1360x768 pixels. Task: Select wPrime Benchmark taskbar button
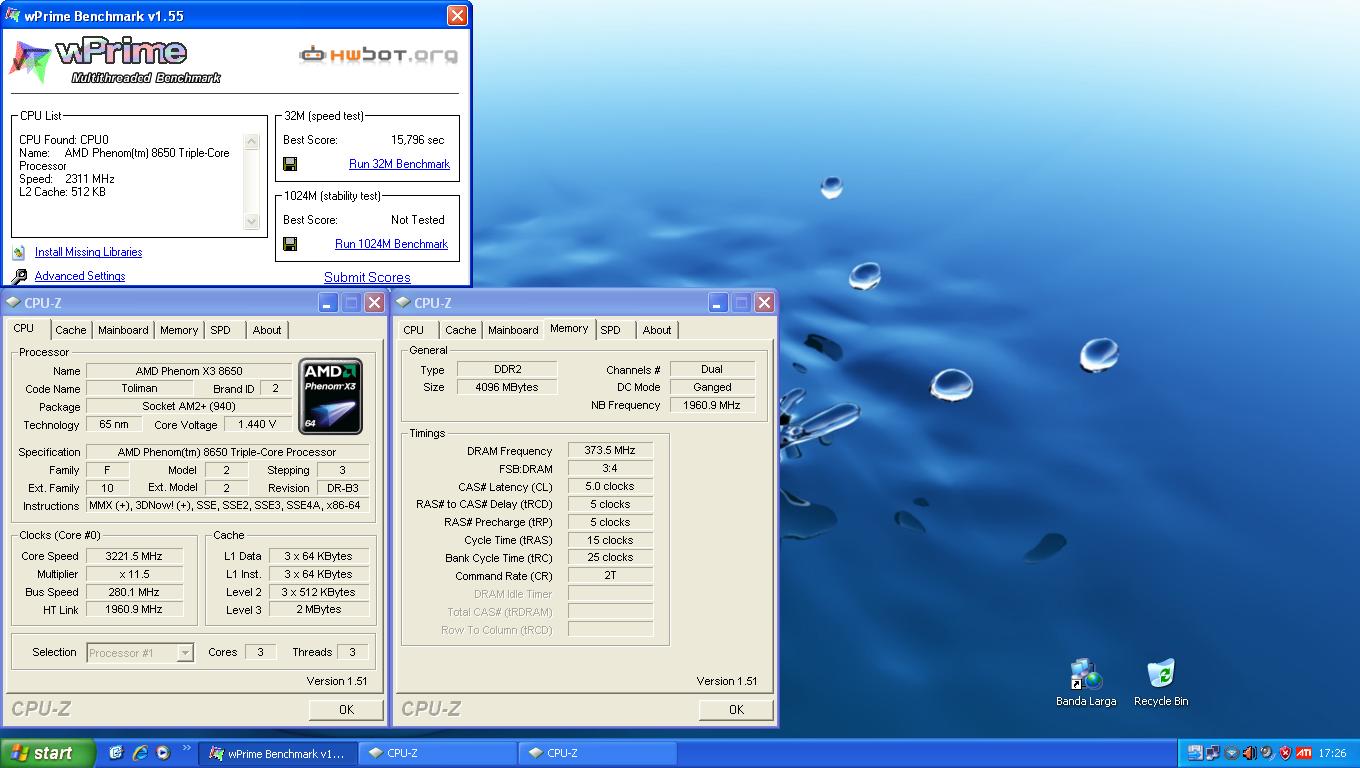(277, 753)
